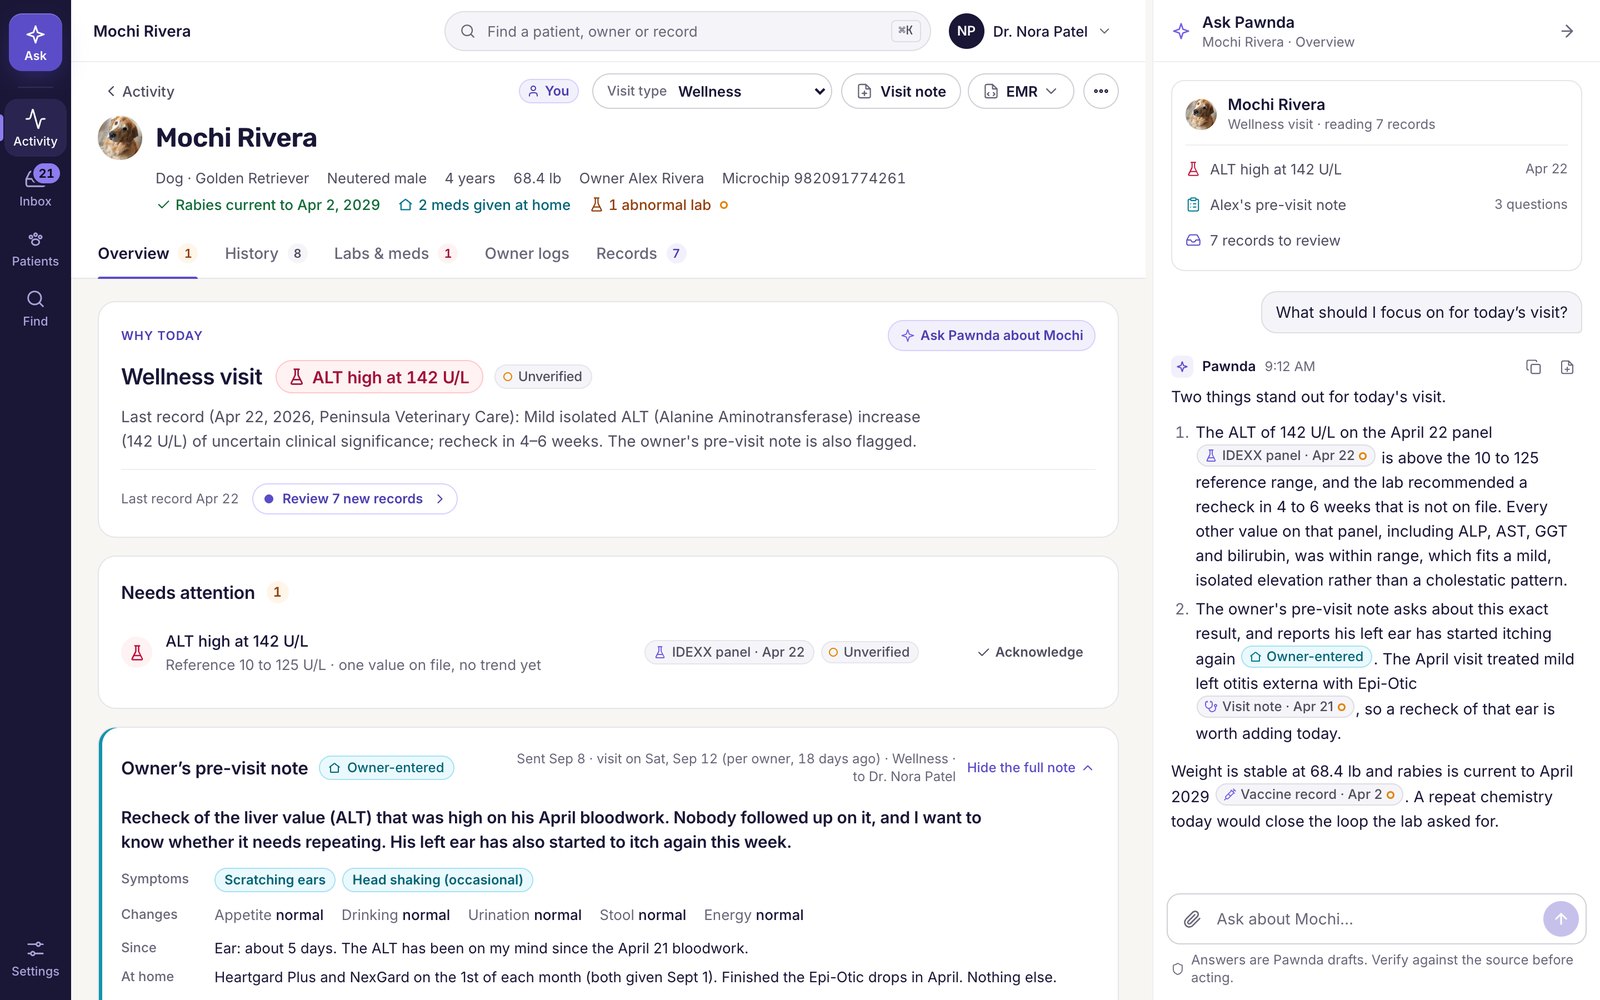Open the Visit note Apr 21 citation
The height and width of the screenshot is (1000, 1600).
pyautogui.click(x=1276, y=707)
